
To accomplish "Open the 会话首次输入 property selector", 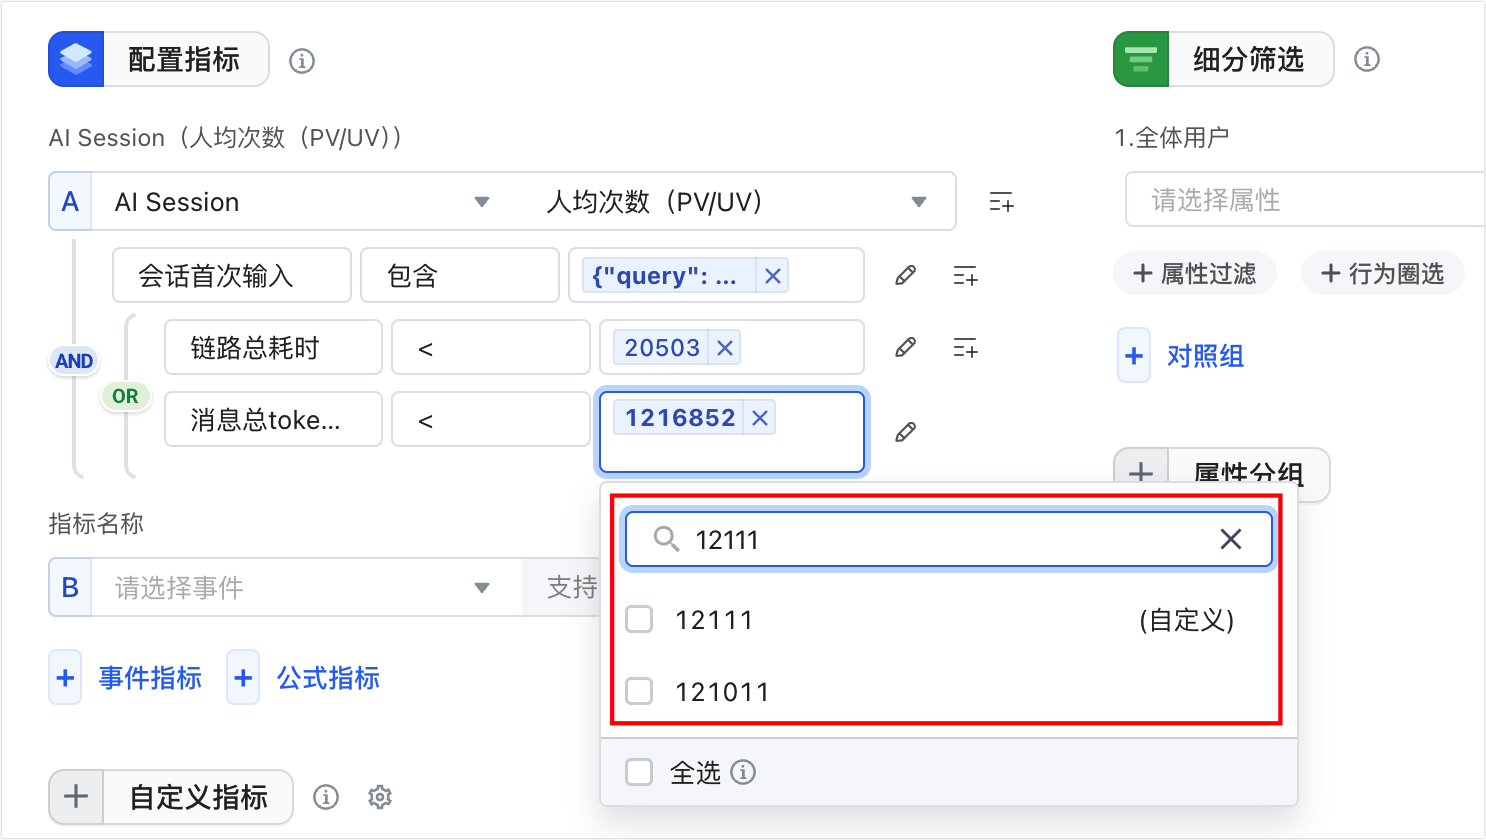I will 232,275.
